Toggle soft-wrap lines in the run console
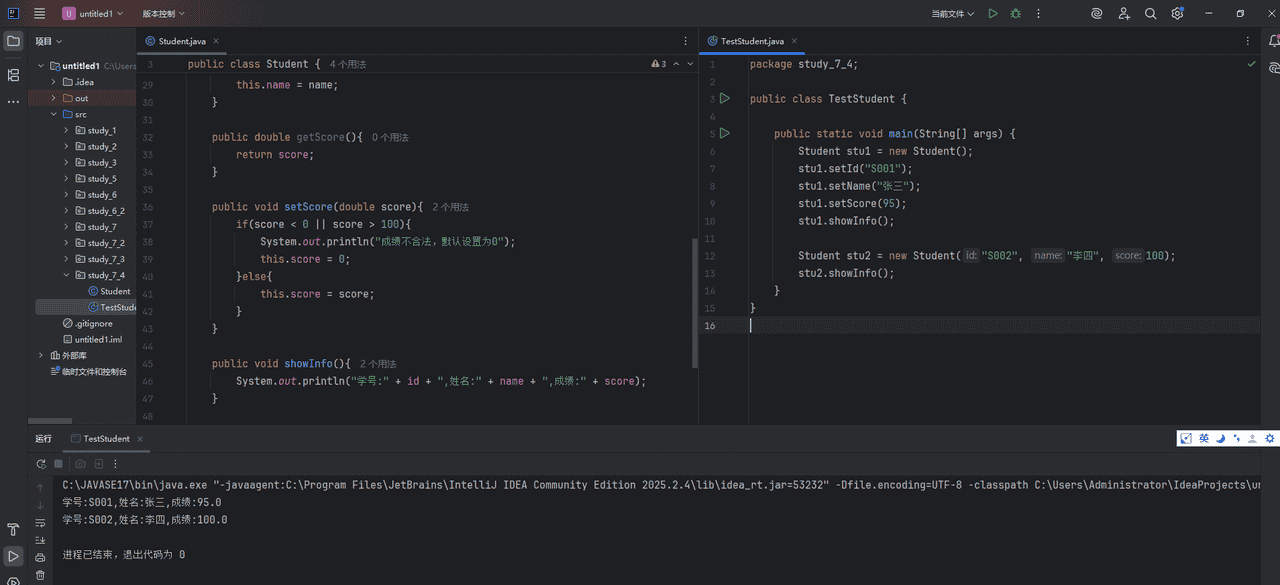This screenshot has height=585, width=1280. (40, 523)
